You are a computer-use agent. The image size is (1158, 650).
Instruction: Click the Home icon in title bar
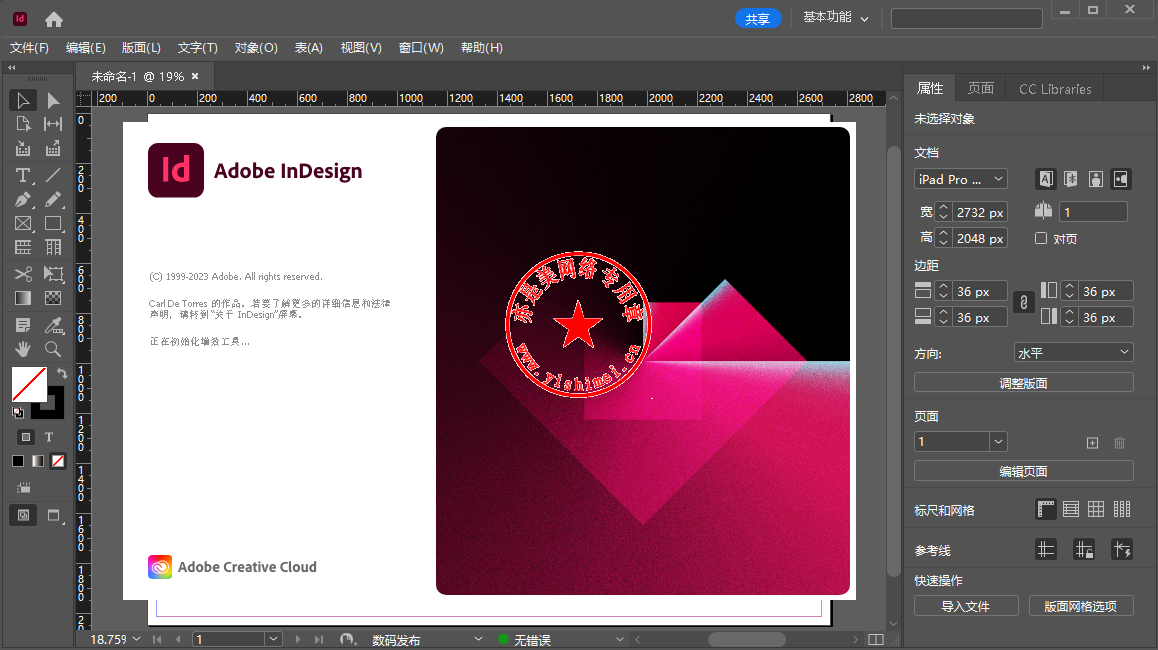[x=54, y=19]
